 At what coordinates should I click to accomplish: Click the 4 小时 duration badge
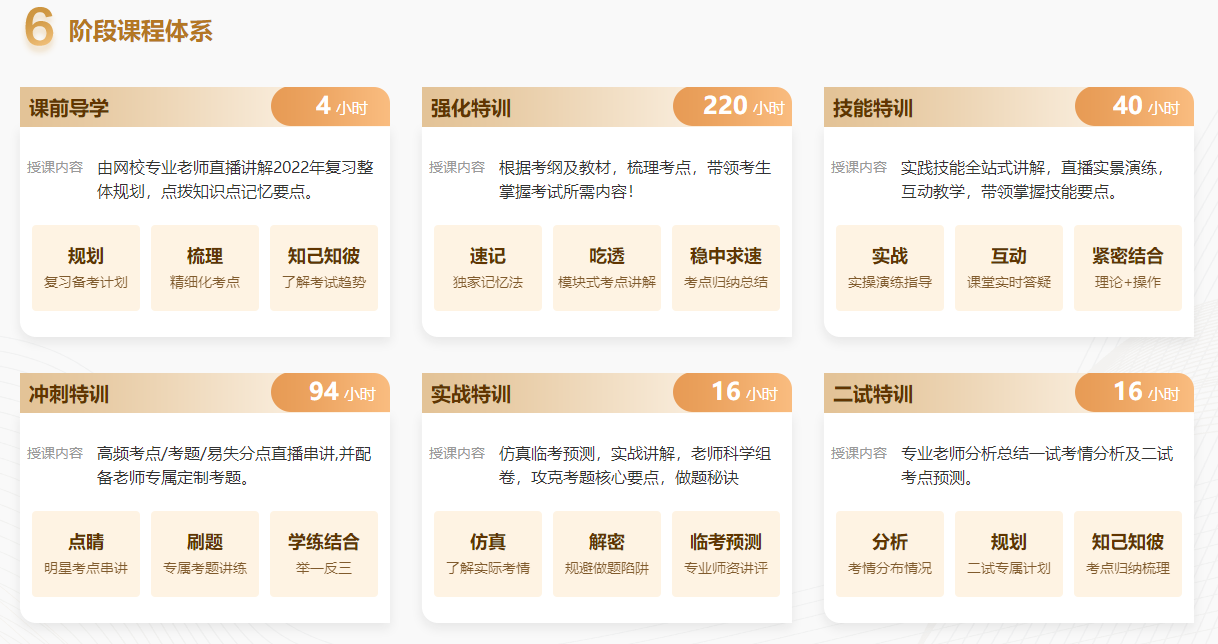[x=330, y=105]
